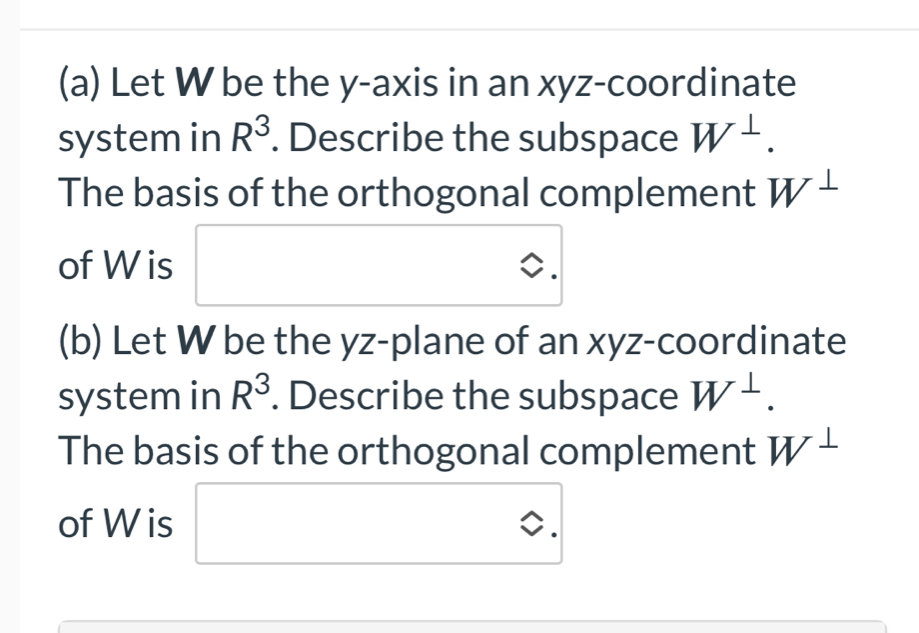
Task: Select the lower arrow of part (b) stepper
Action: click(x=533, y=527)
